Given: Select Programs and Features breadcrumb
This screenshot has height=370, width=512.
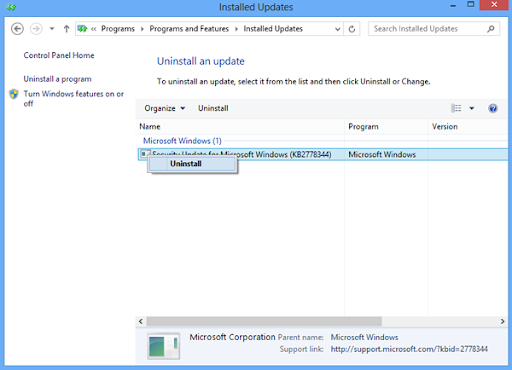Looking at the screenshot, I should 189,29.
